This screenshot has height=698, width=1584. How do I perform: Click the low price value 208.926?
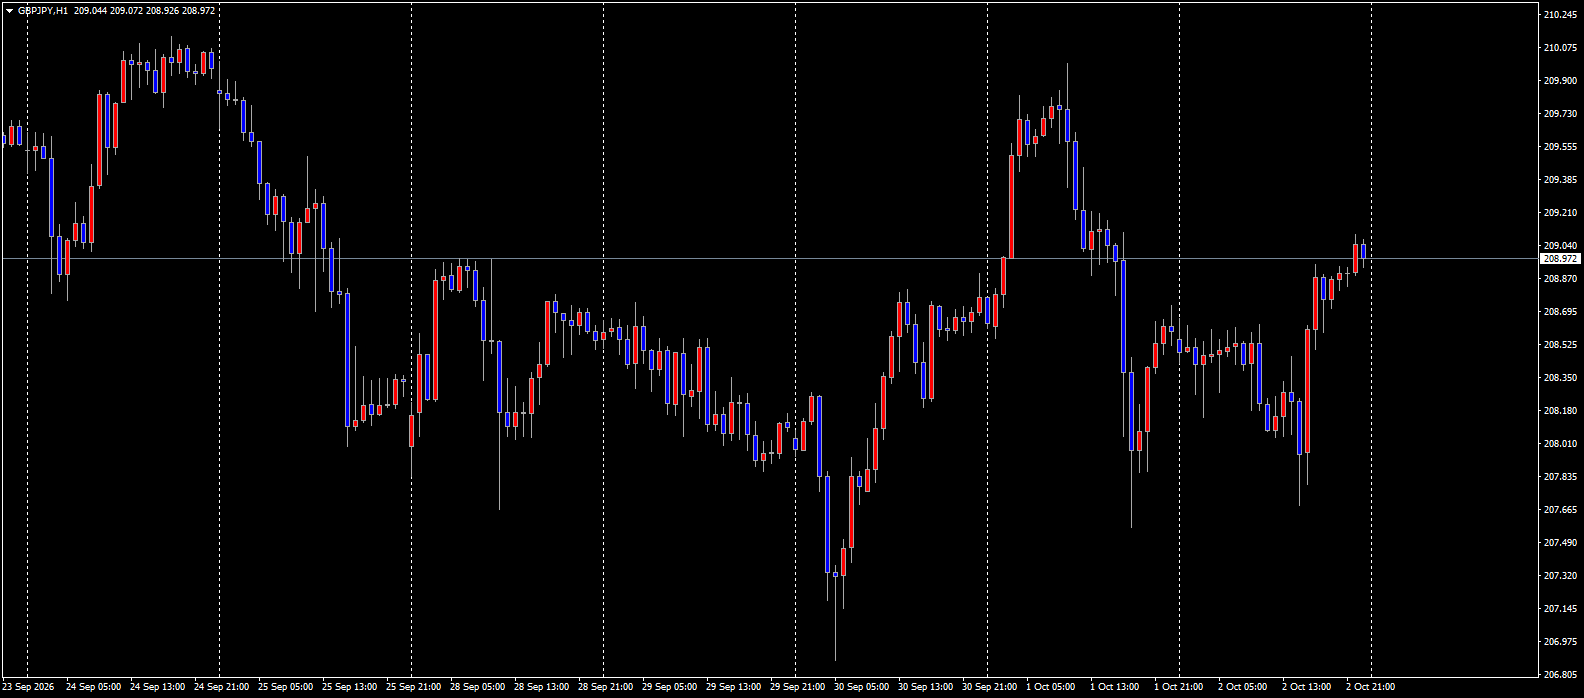click(162, 10)
